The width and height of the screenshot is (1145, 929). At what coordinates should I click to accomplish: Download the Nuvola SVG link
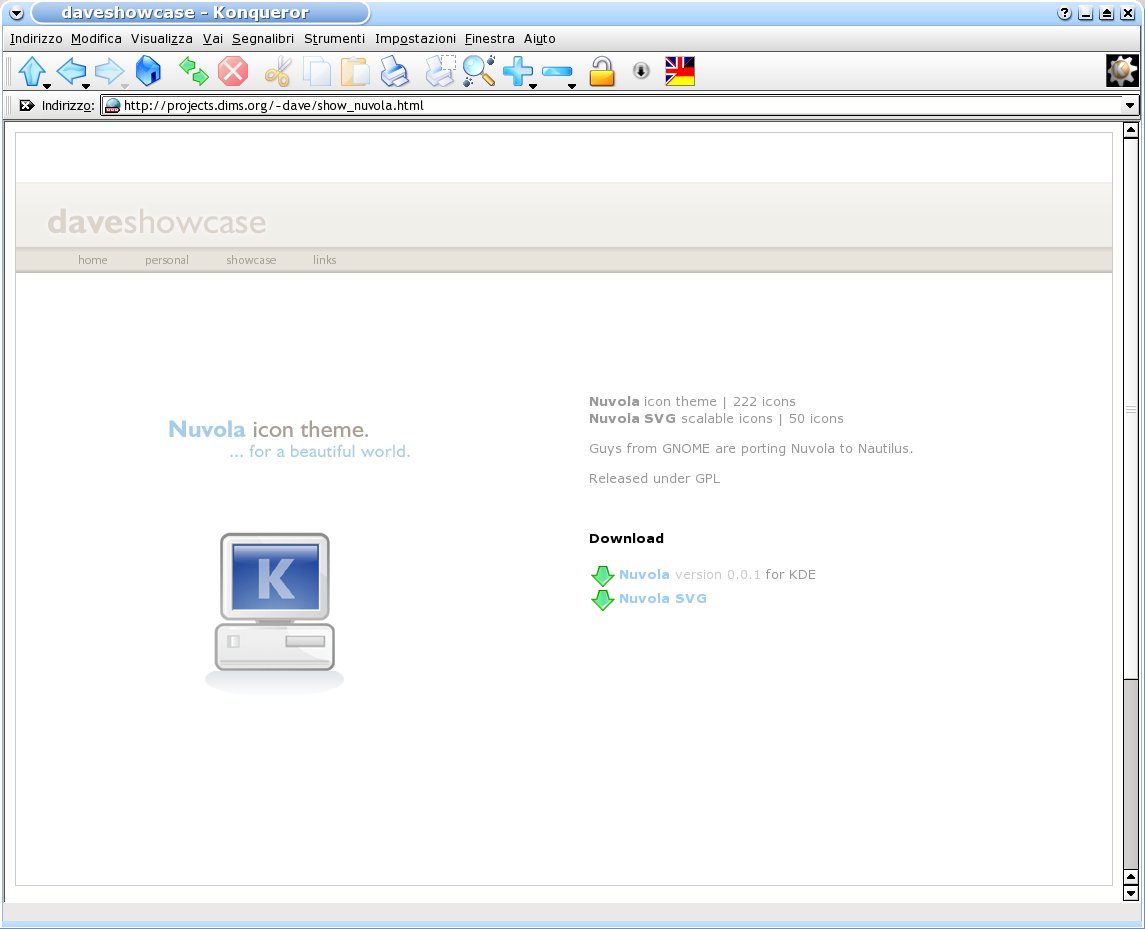tap(662, 599)
